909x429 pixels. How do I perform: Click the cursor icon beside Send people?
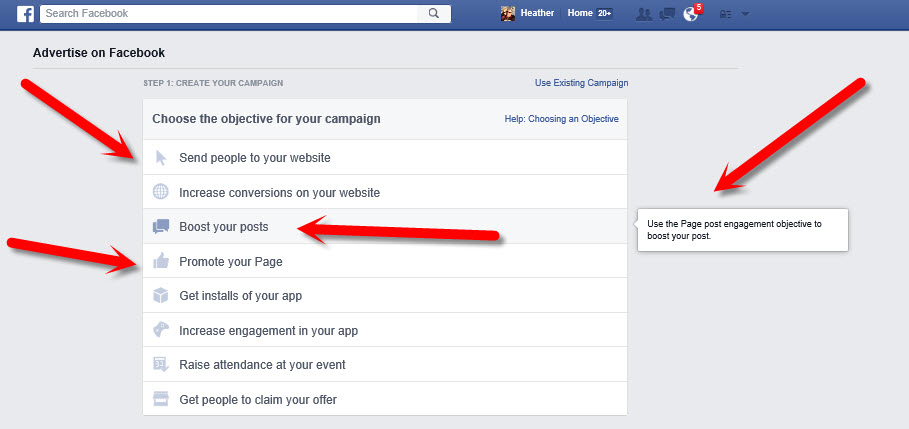(161, 158)
